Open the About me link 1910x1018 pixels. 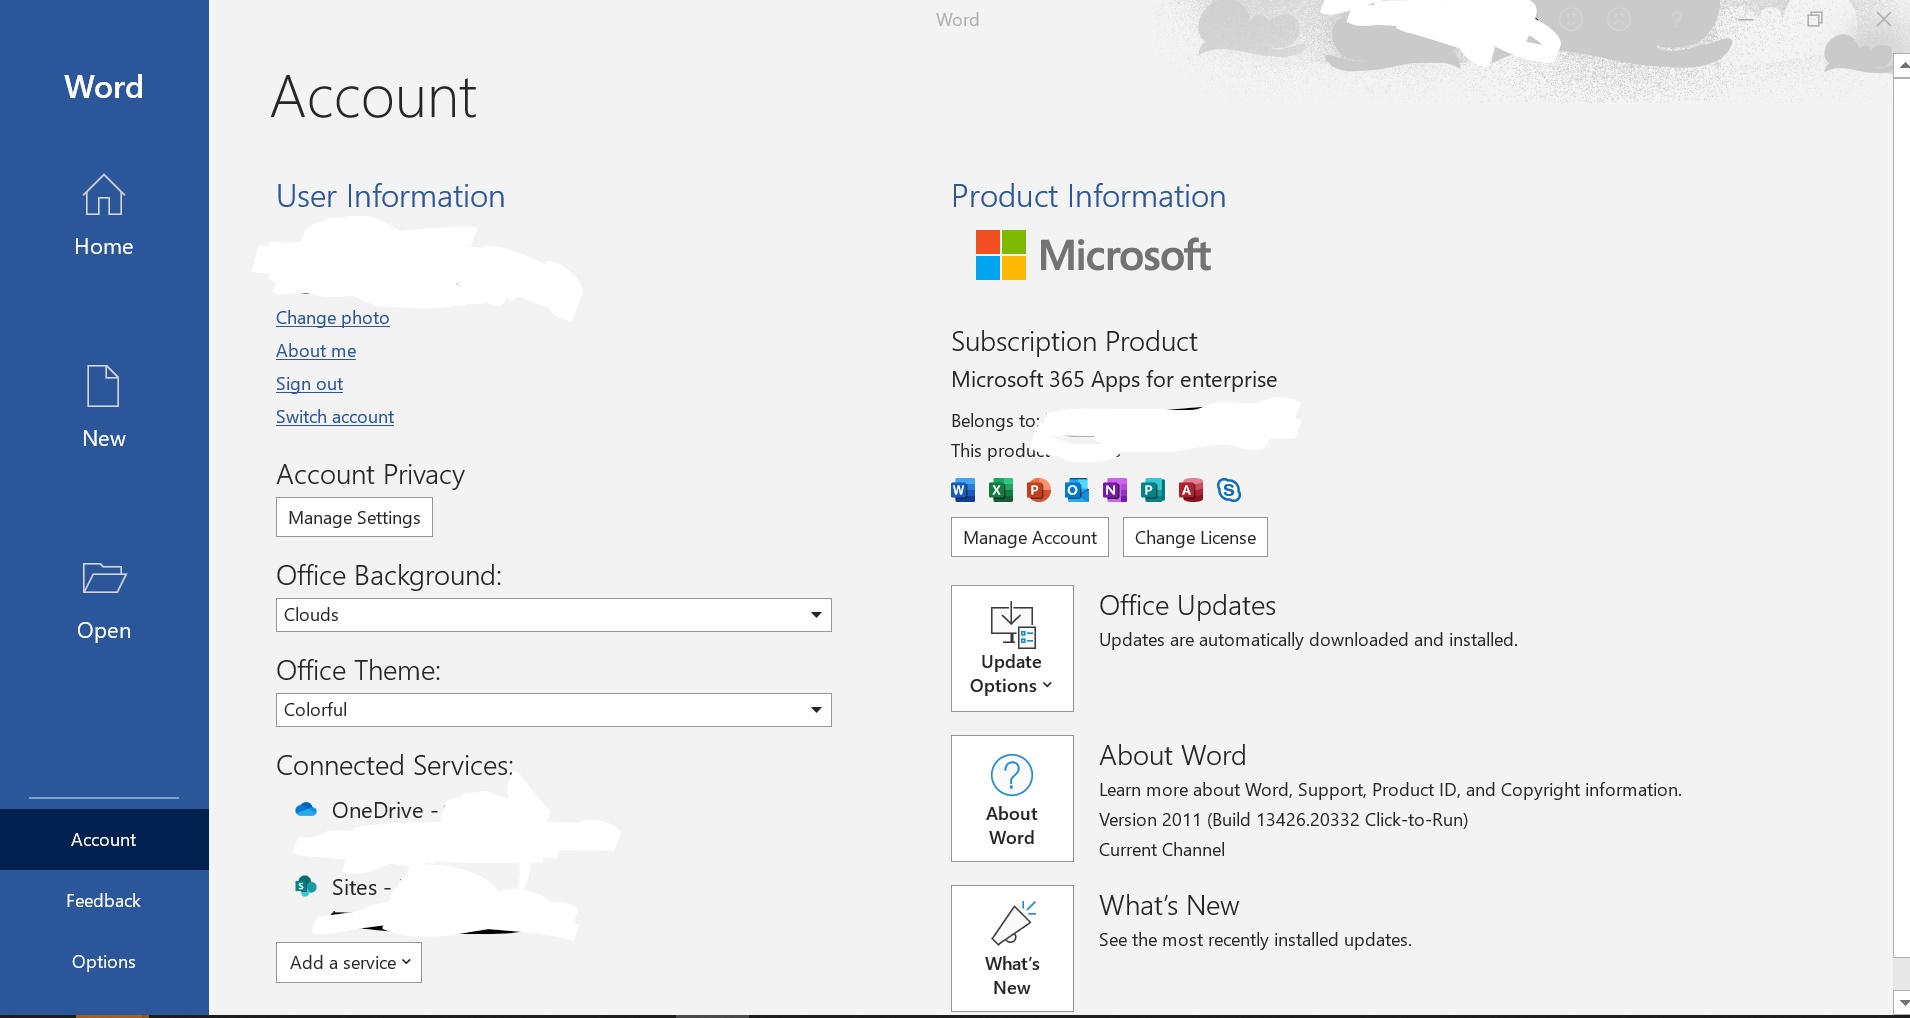(316, 351)
